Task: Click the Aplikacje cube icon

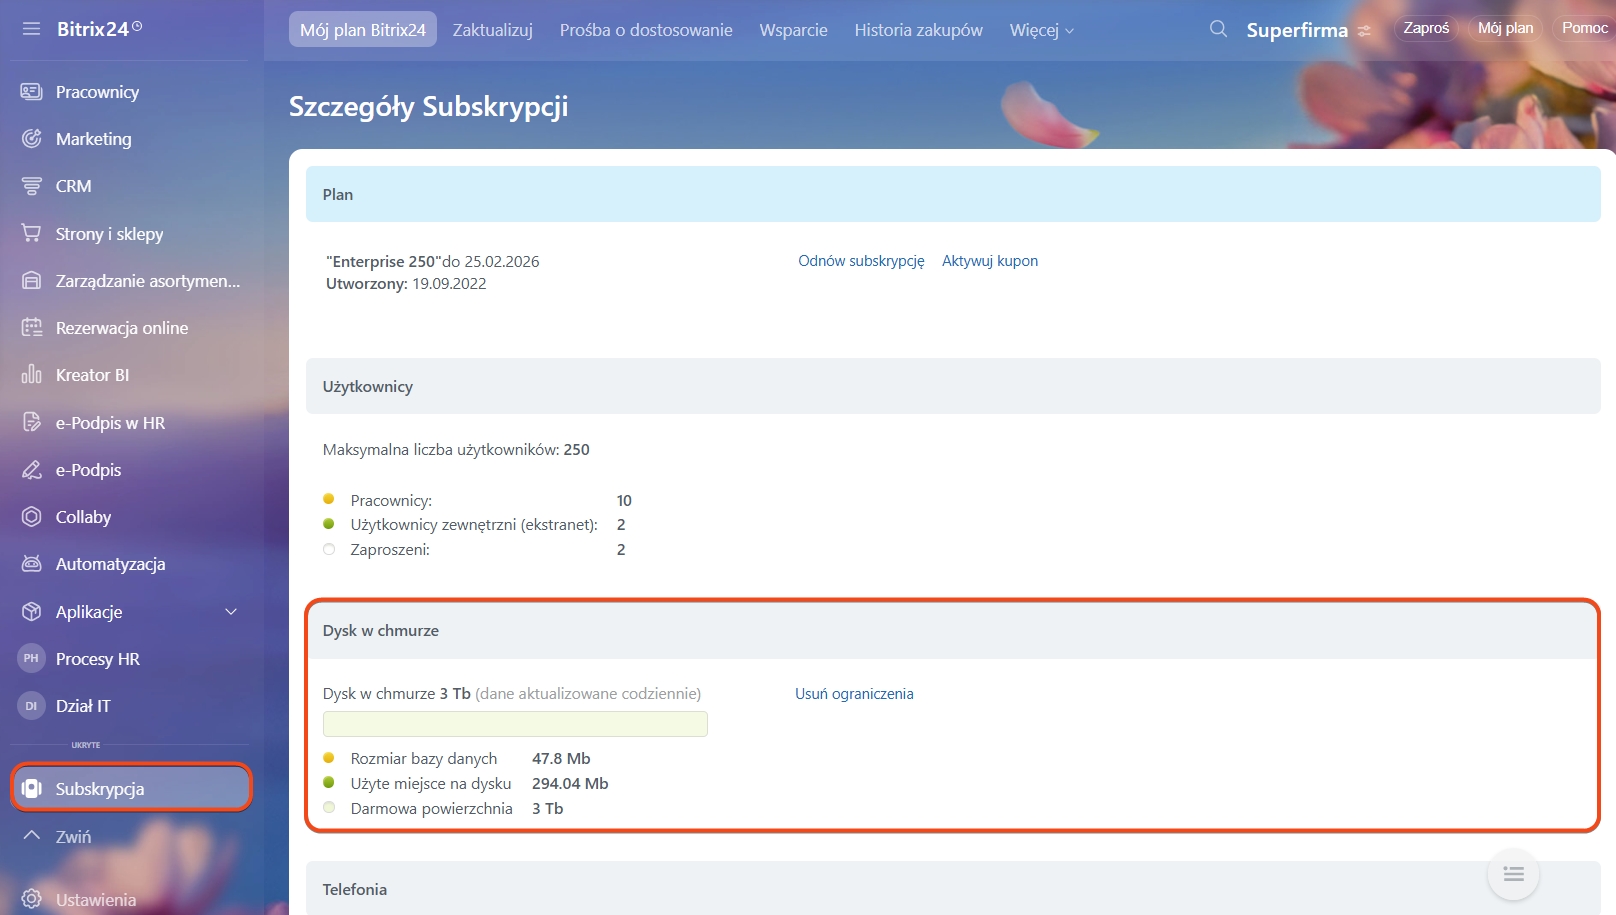Action: (32, 612)
